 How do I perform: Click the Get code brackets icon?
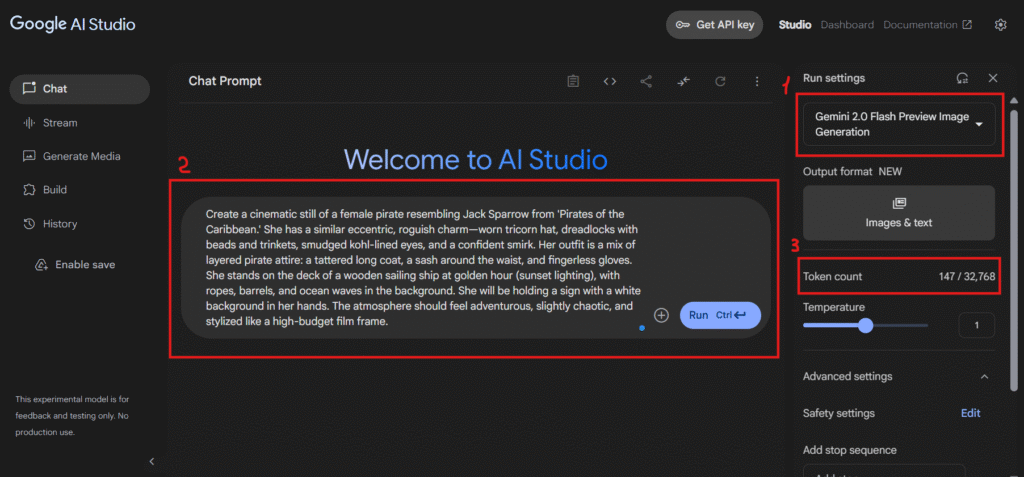610,81
